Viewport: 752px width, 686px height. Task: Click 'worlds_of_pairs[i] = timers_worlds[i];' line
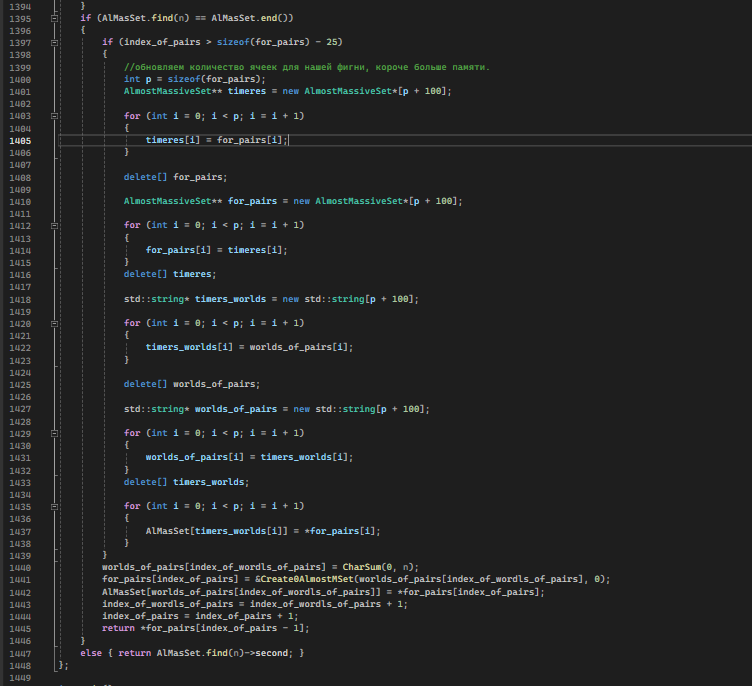coord(249,457)
